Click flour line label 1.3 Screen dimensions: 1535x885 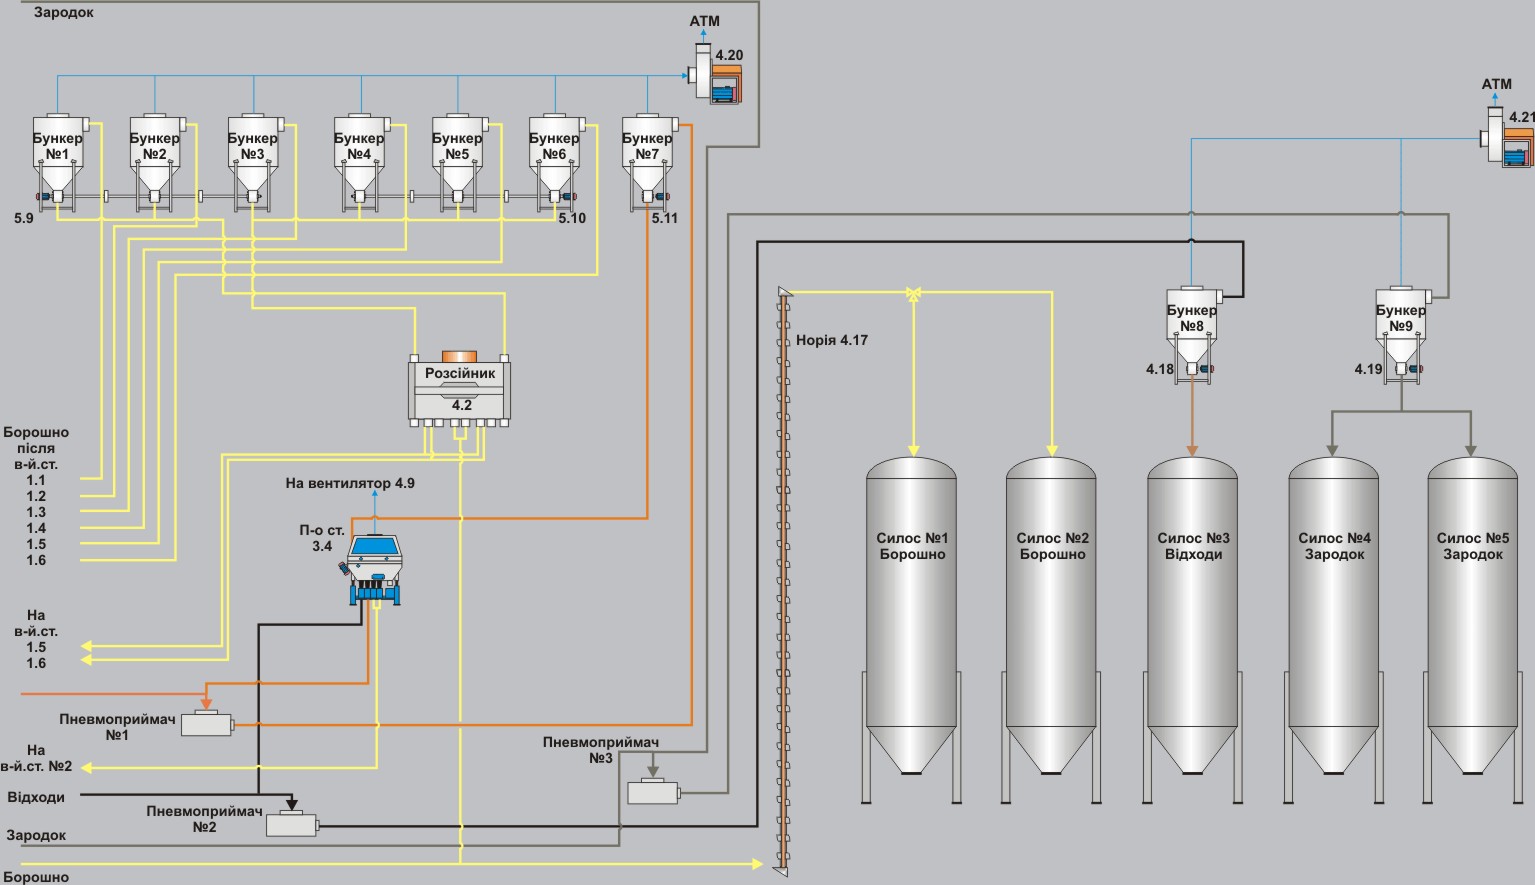(x=36, y=512)
